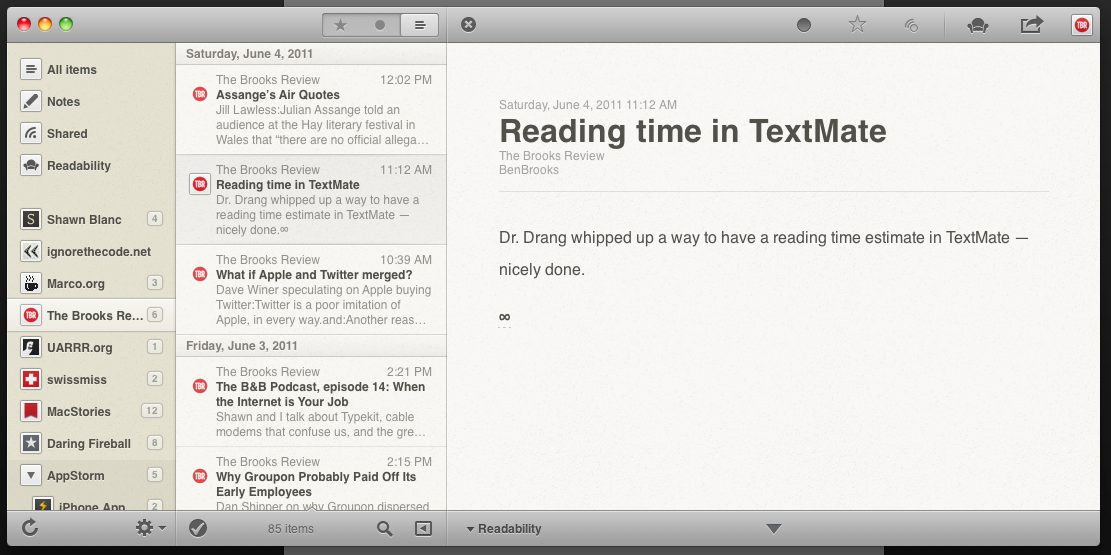The image size is (1111, 555).
Task: Select swissmiss feed
Action: point(91,379)
